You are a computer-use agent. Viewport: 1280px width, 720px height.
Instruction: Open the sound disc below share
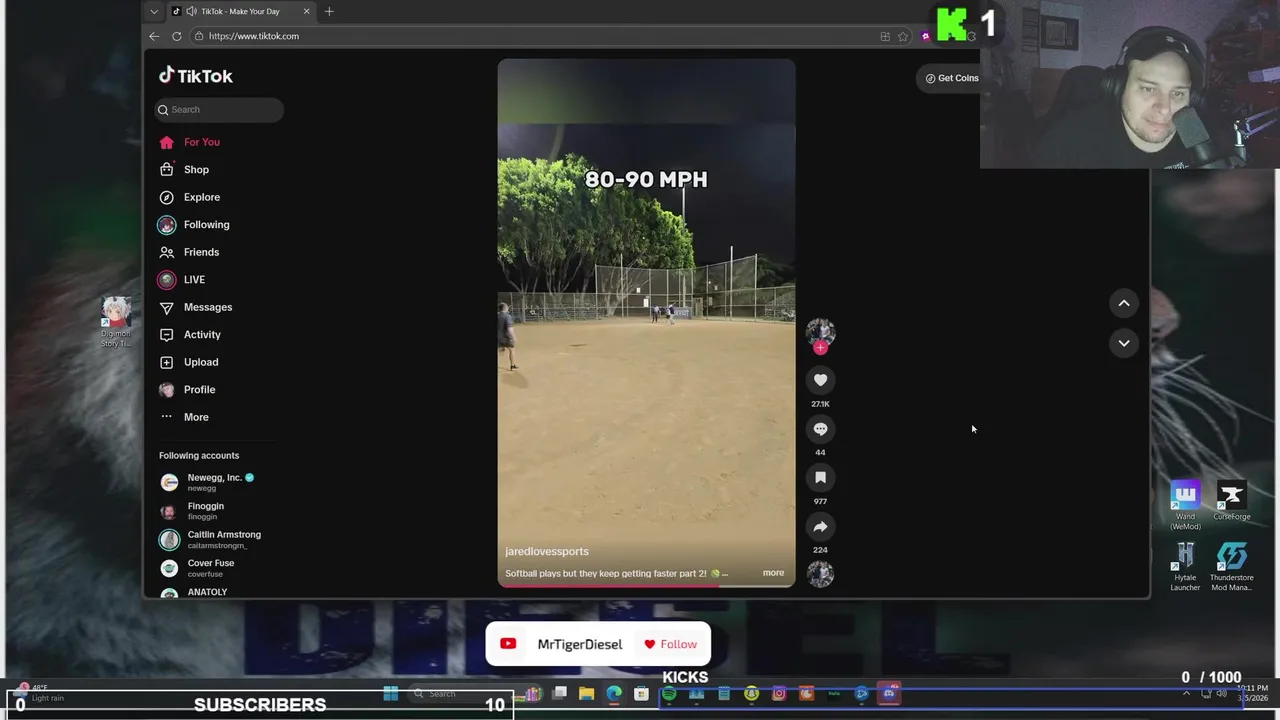coord(820,574)
